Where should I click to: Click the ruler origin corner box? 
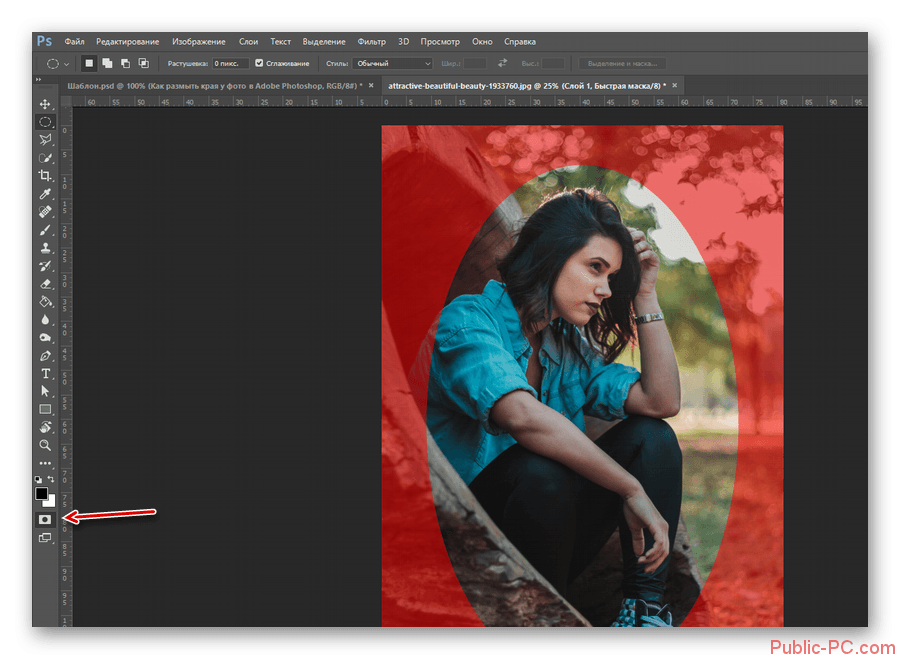point(66,102)
